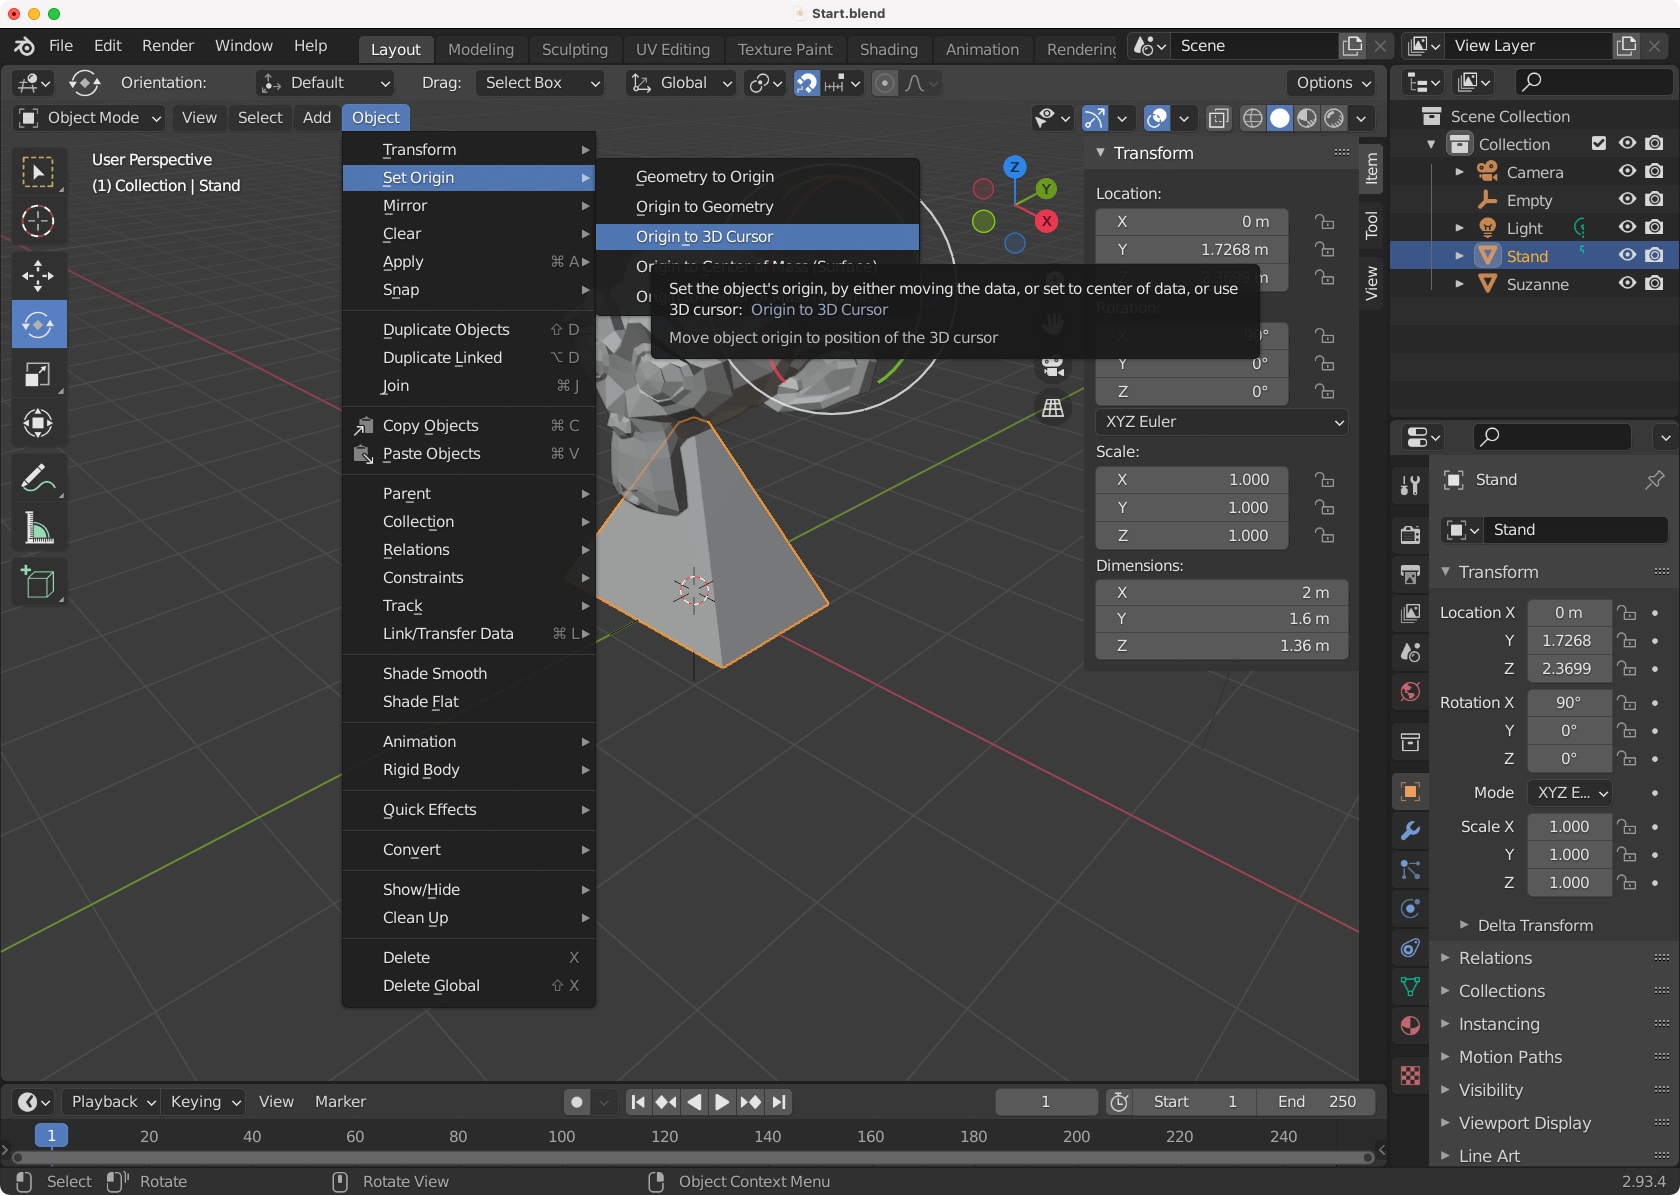Click the Options button in the header
The image size is (1680, 1195).
click(1333, 83)
